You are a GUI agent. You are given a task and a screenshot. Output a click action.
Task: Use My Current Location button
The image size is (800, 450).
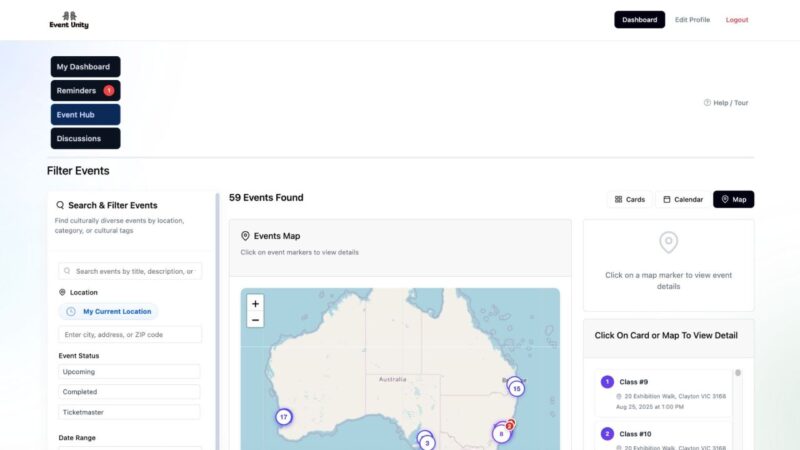pos(109,312)
